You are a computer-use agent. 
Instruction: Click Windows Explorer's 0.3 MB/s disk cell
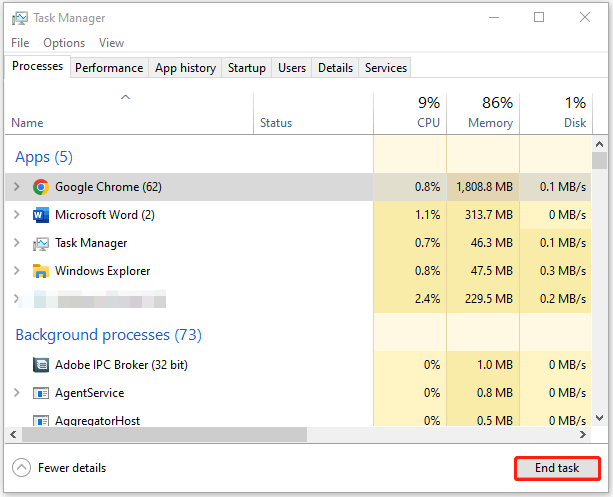click(x=556, y=271)
